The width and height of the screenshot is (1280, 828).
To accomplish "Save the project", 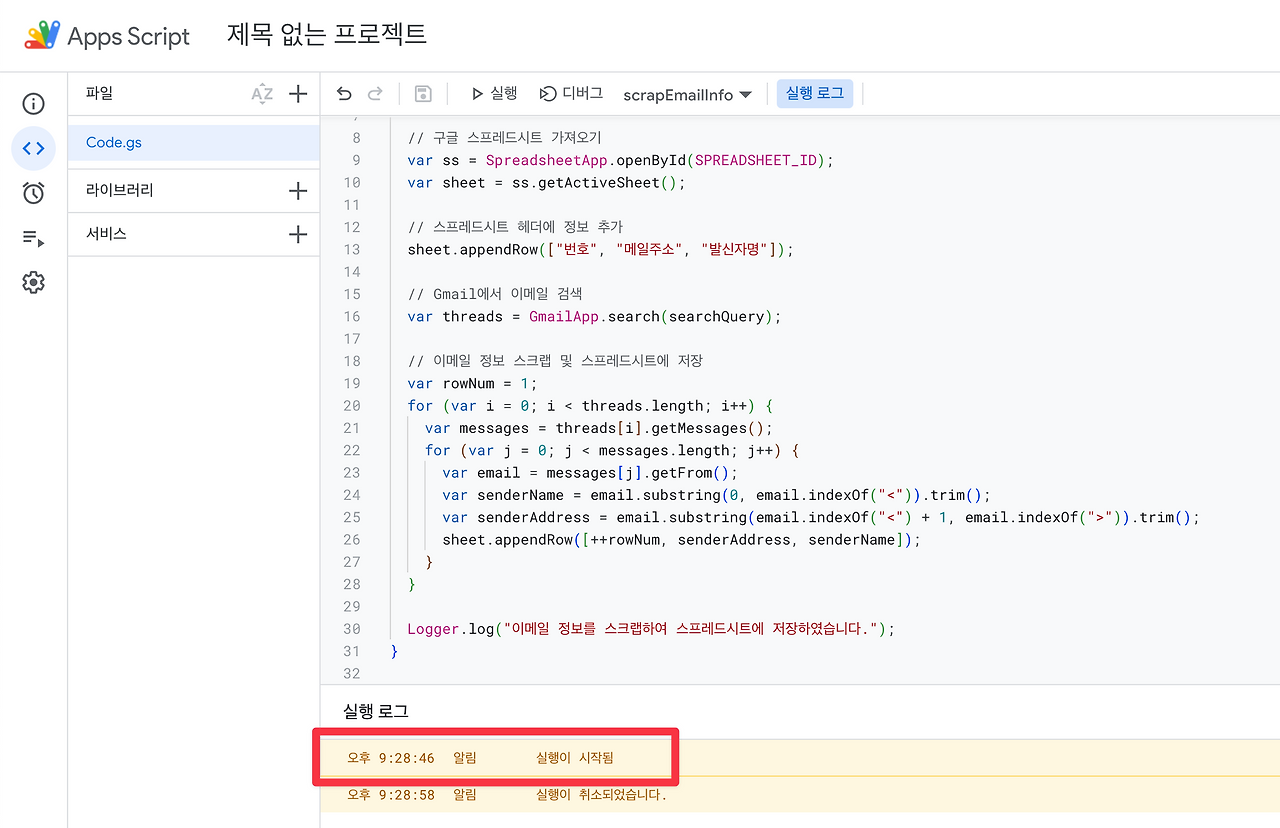I will click(422, 93).
